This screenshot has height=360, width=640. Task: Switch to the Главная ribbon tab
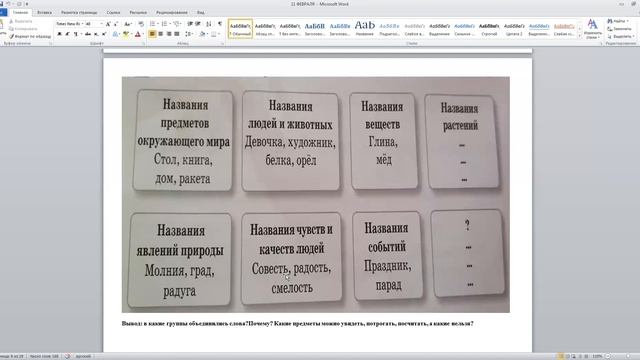tap(20, 13)
